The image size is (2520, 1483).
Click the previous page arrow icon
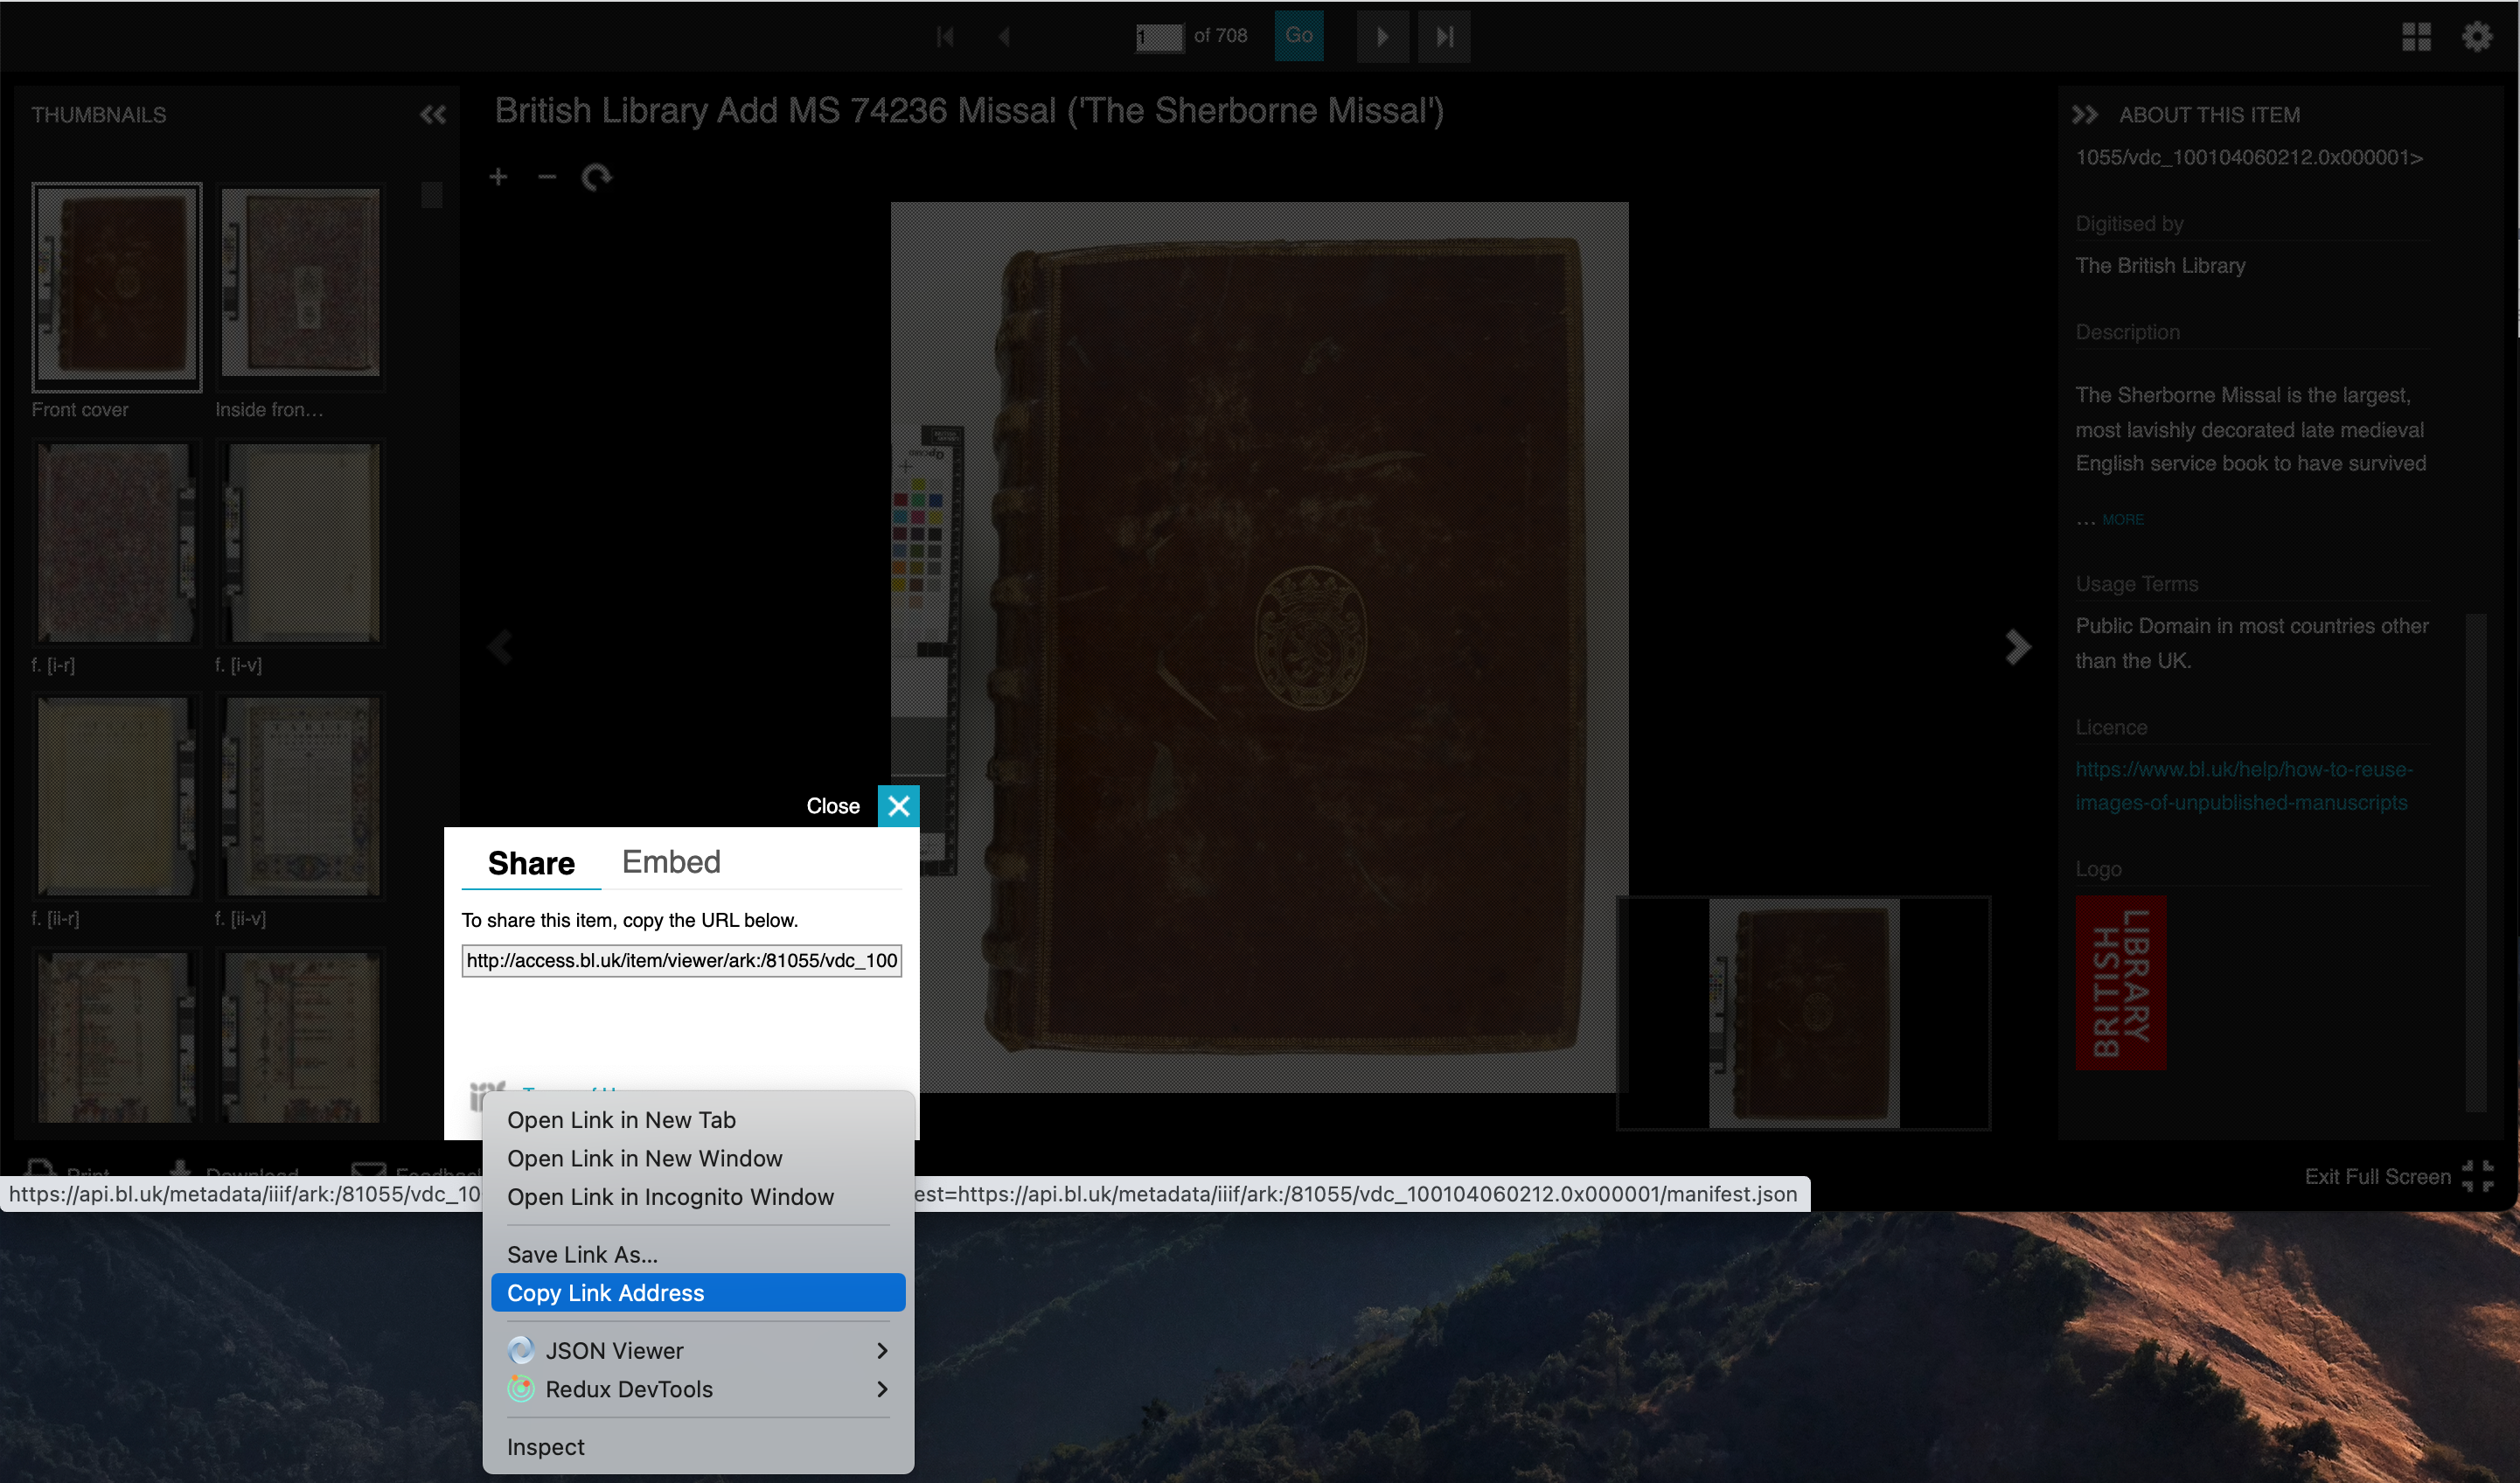(1004, 35)
